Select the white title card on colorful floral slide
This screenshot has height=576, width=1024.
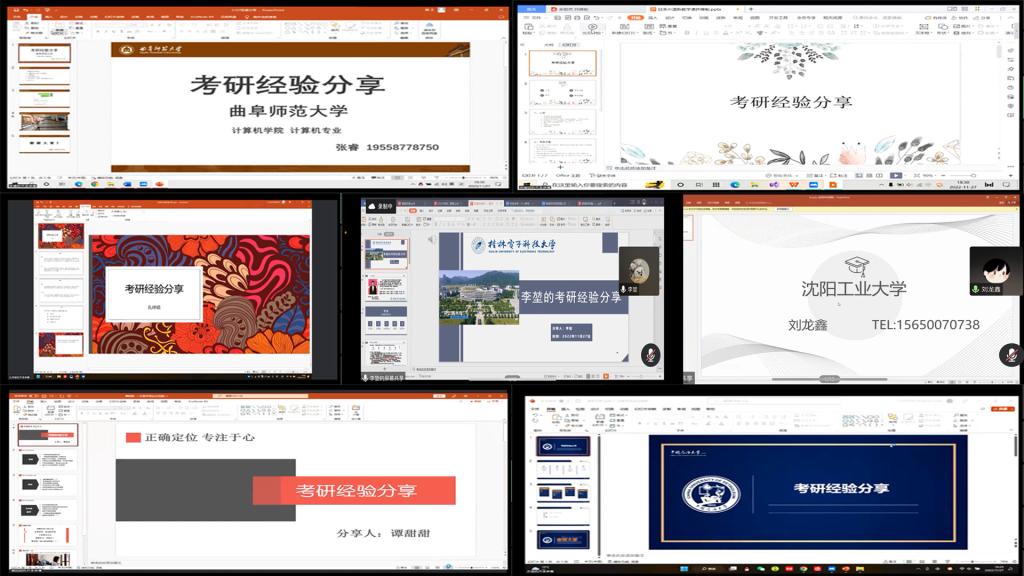[154, 292]
